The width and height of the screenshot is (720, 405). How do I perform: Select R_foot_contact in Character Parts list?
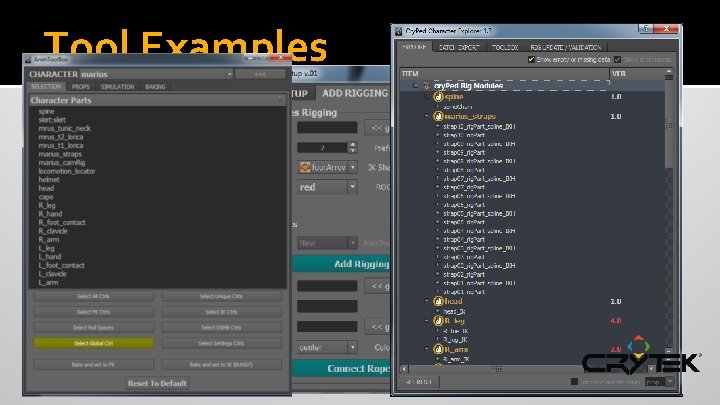pyautogui.click(x=62, y=223)
